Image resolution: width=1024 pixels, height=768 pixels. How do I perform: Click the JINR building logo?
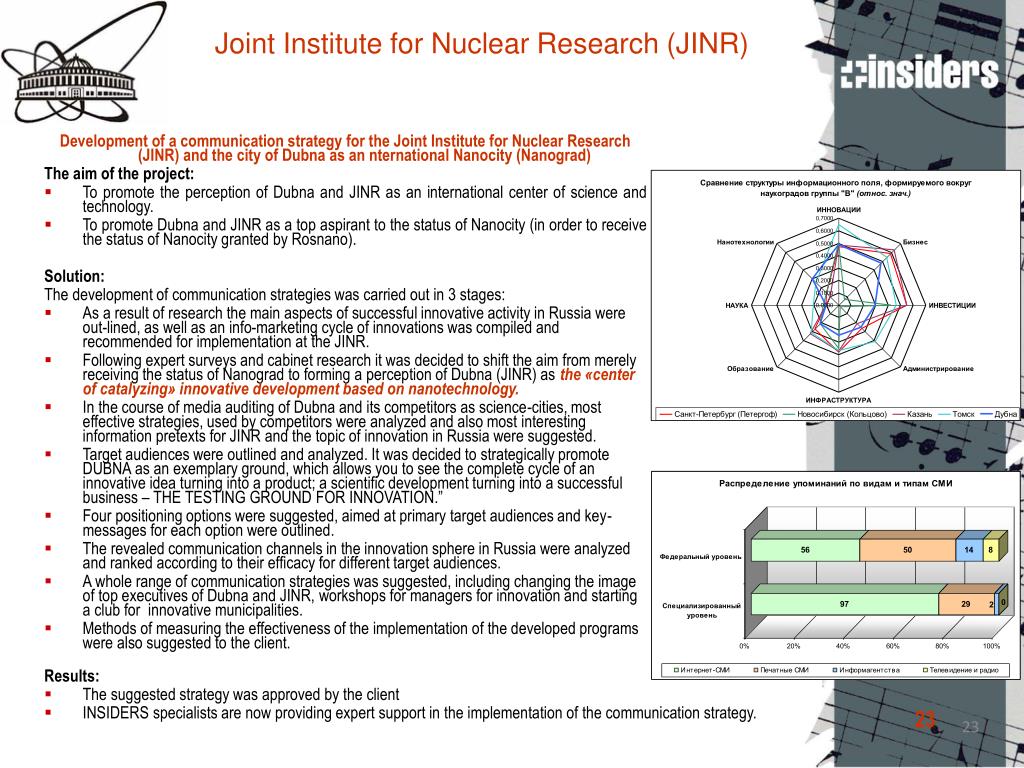83,61
